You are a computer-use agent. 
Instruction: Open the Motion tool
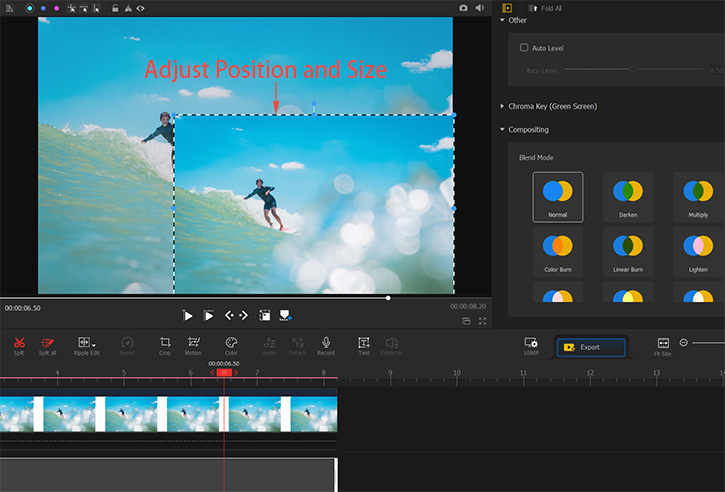pyautogui.click(x=193, y=343)
